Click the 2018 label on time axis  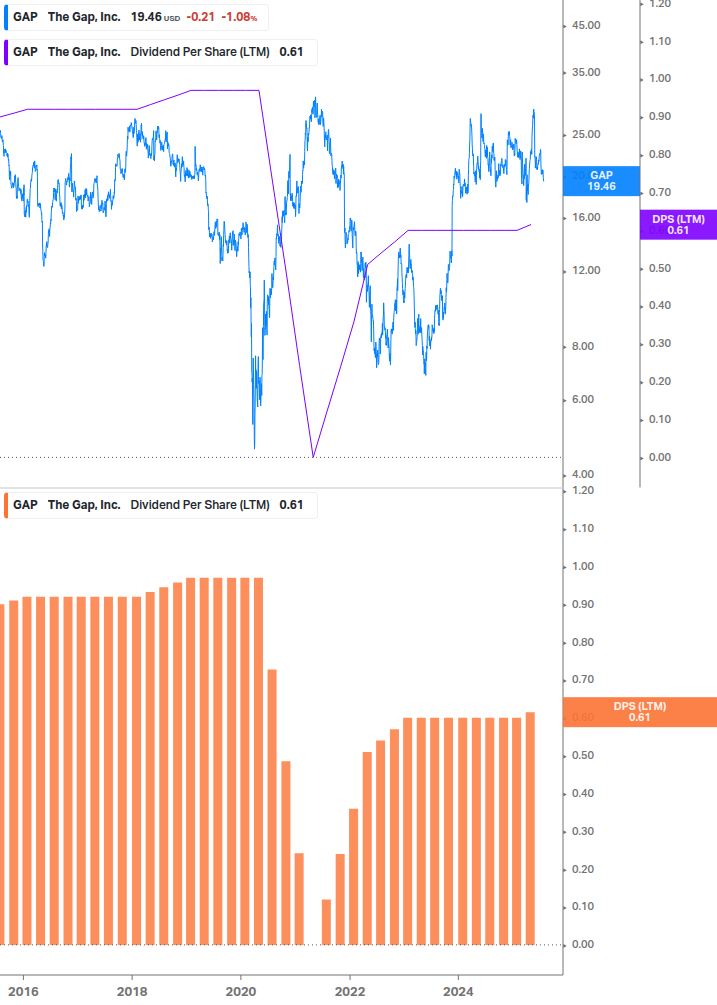click(132, 992)
